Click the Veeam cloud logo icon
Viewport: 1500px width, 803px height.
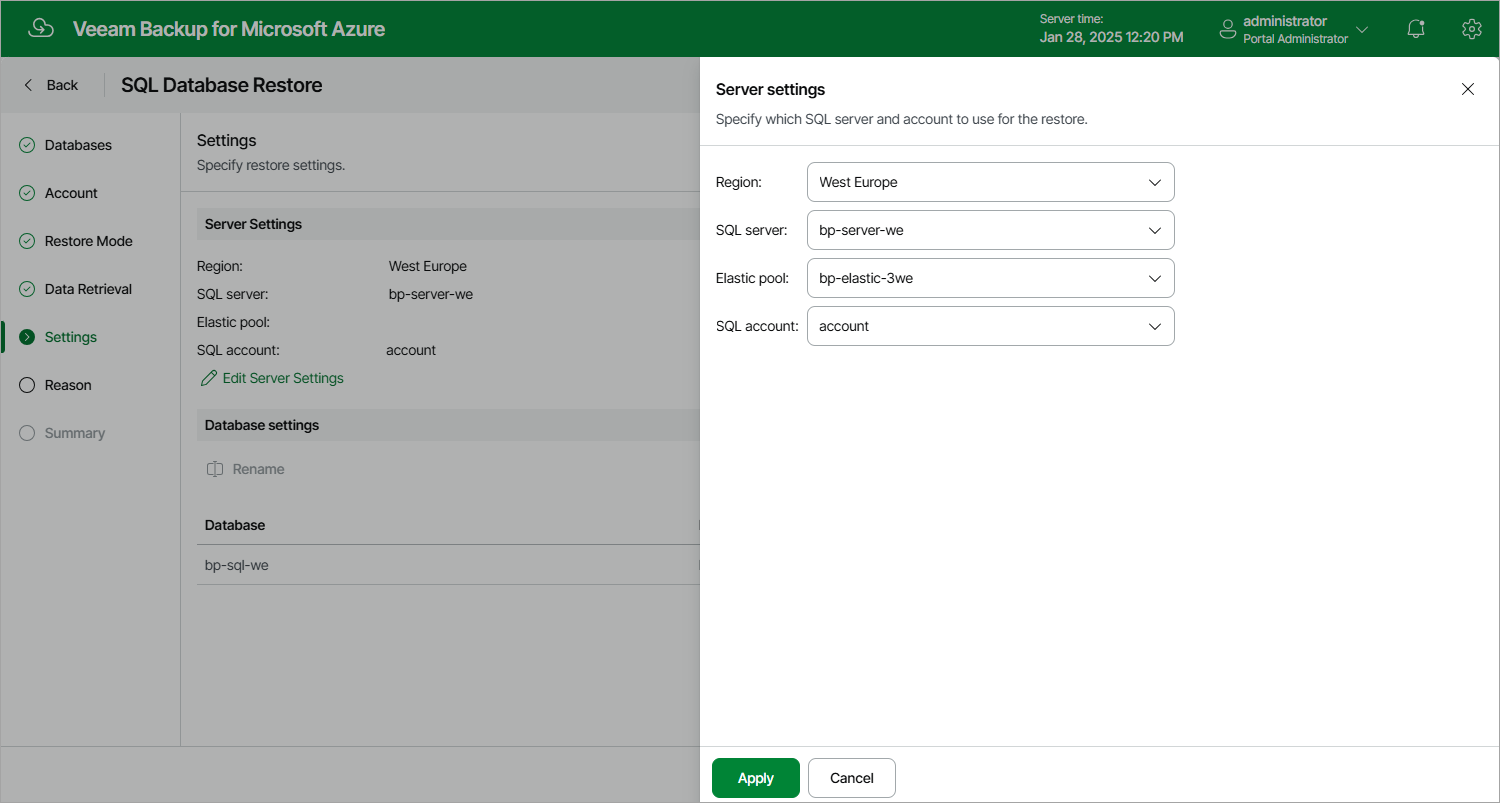41,28
